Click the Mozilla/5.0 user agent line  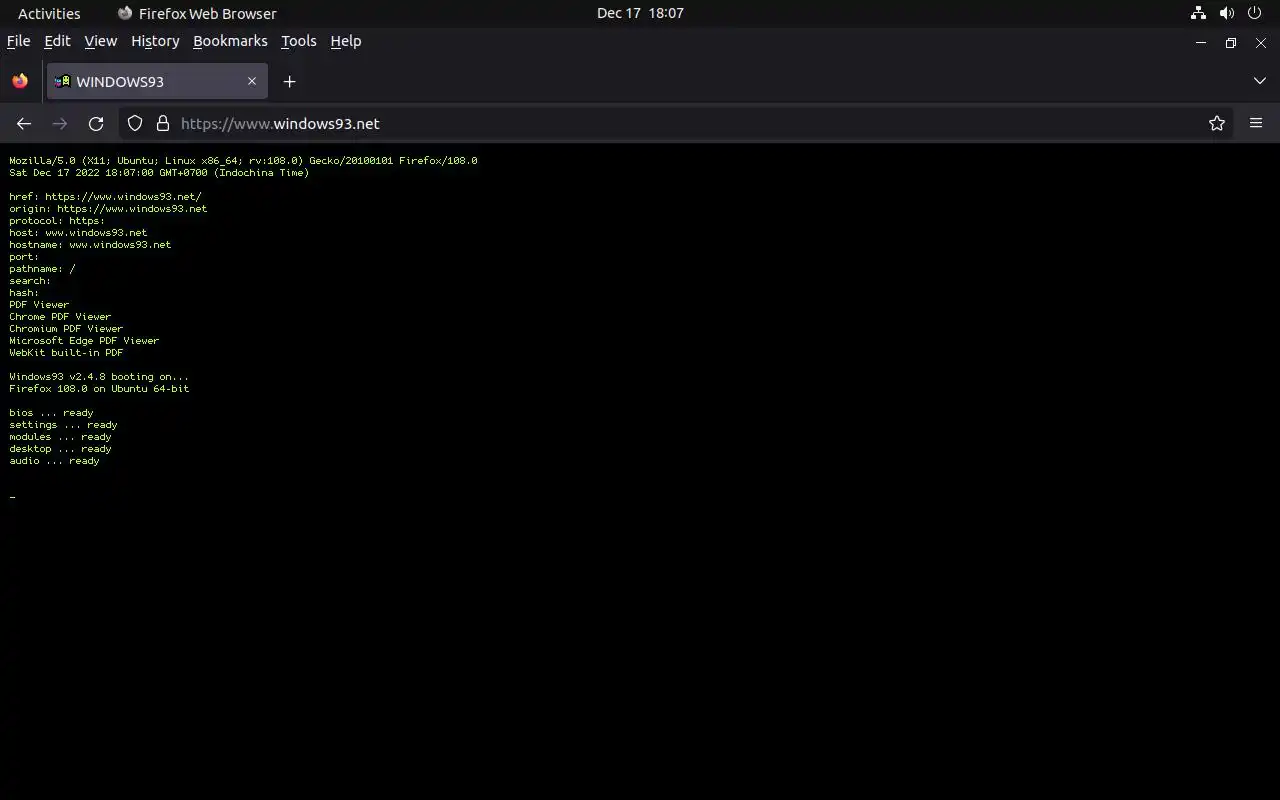pos(243,161)
